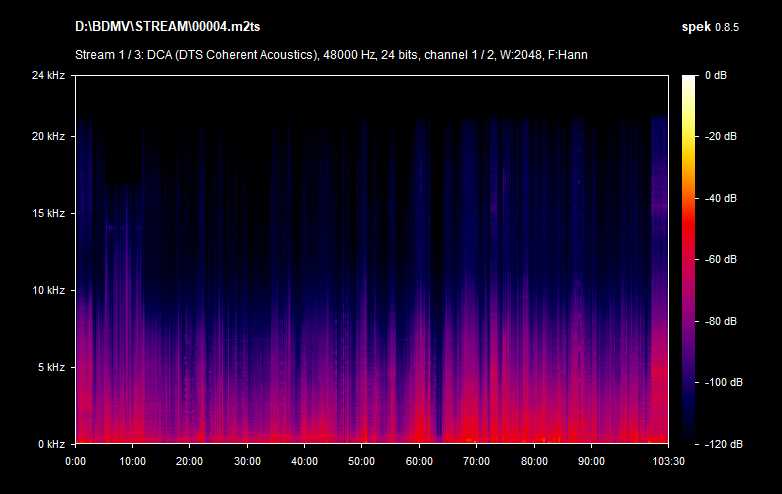The height and width of the screenshot is (494, 782).
Task: Select the -40 dB scale label
Action: [720, 198]
